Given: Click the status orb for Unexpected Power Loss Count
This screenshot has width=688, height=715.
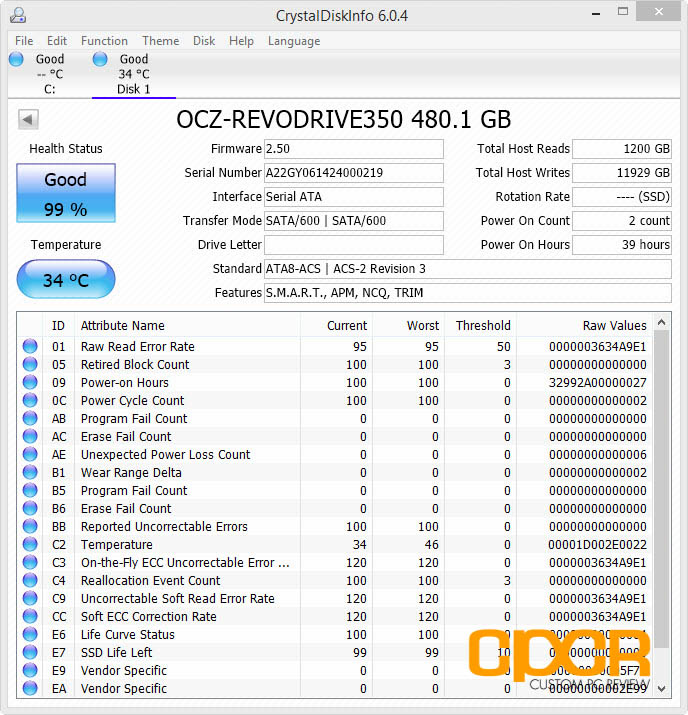Looking at the screenshot, I should tap(30, 454).
